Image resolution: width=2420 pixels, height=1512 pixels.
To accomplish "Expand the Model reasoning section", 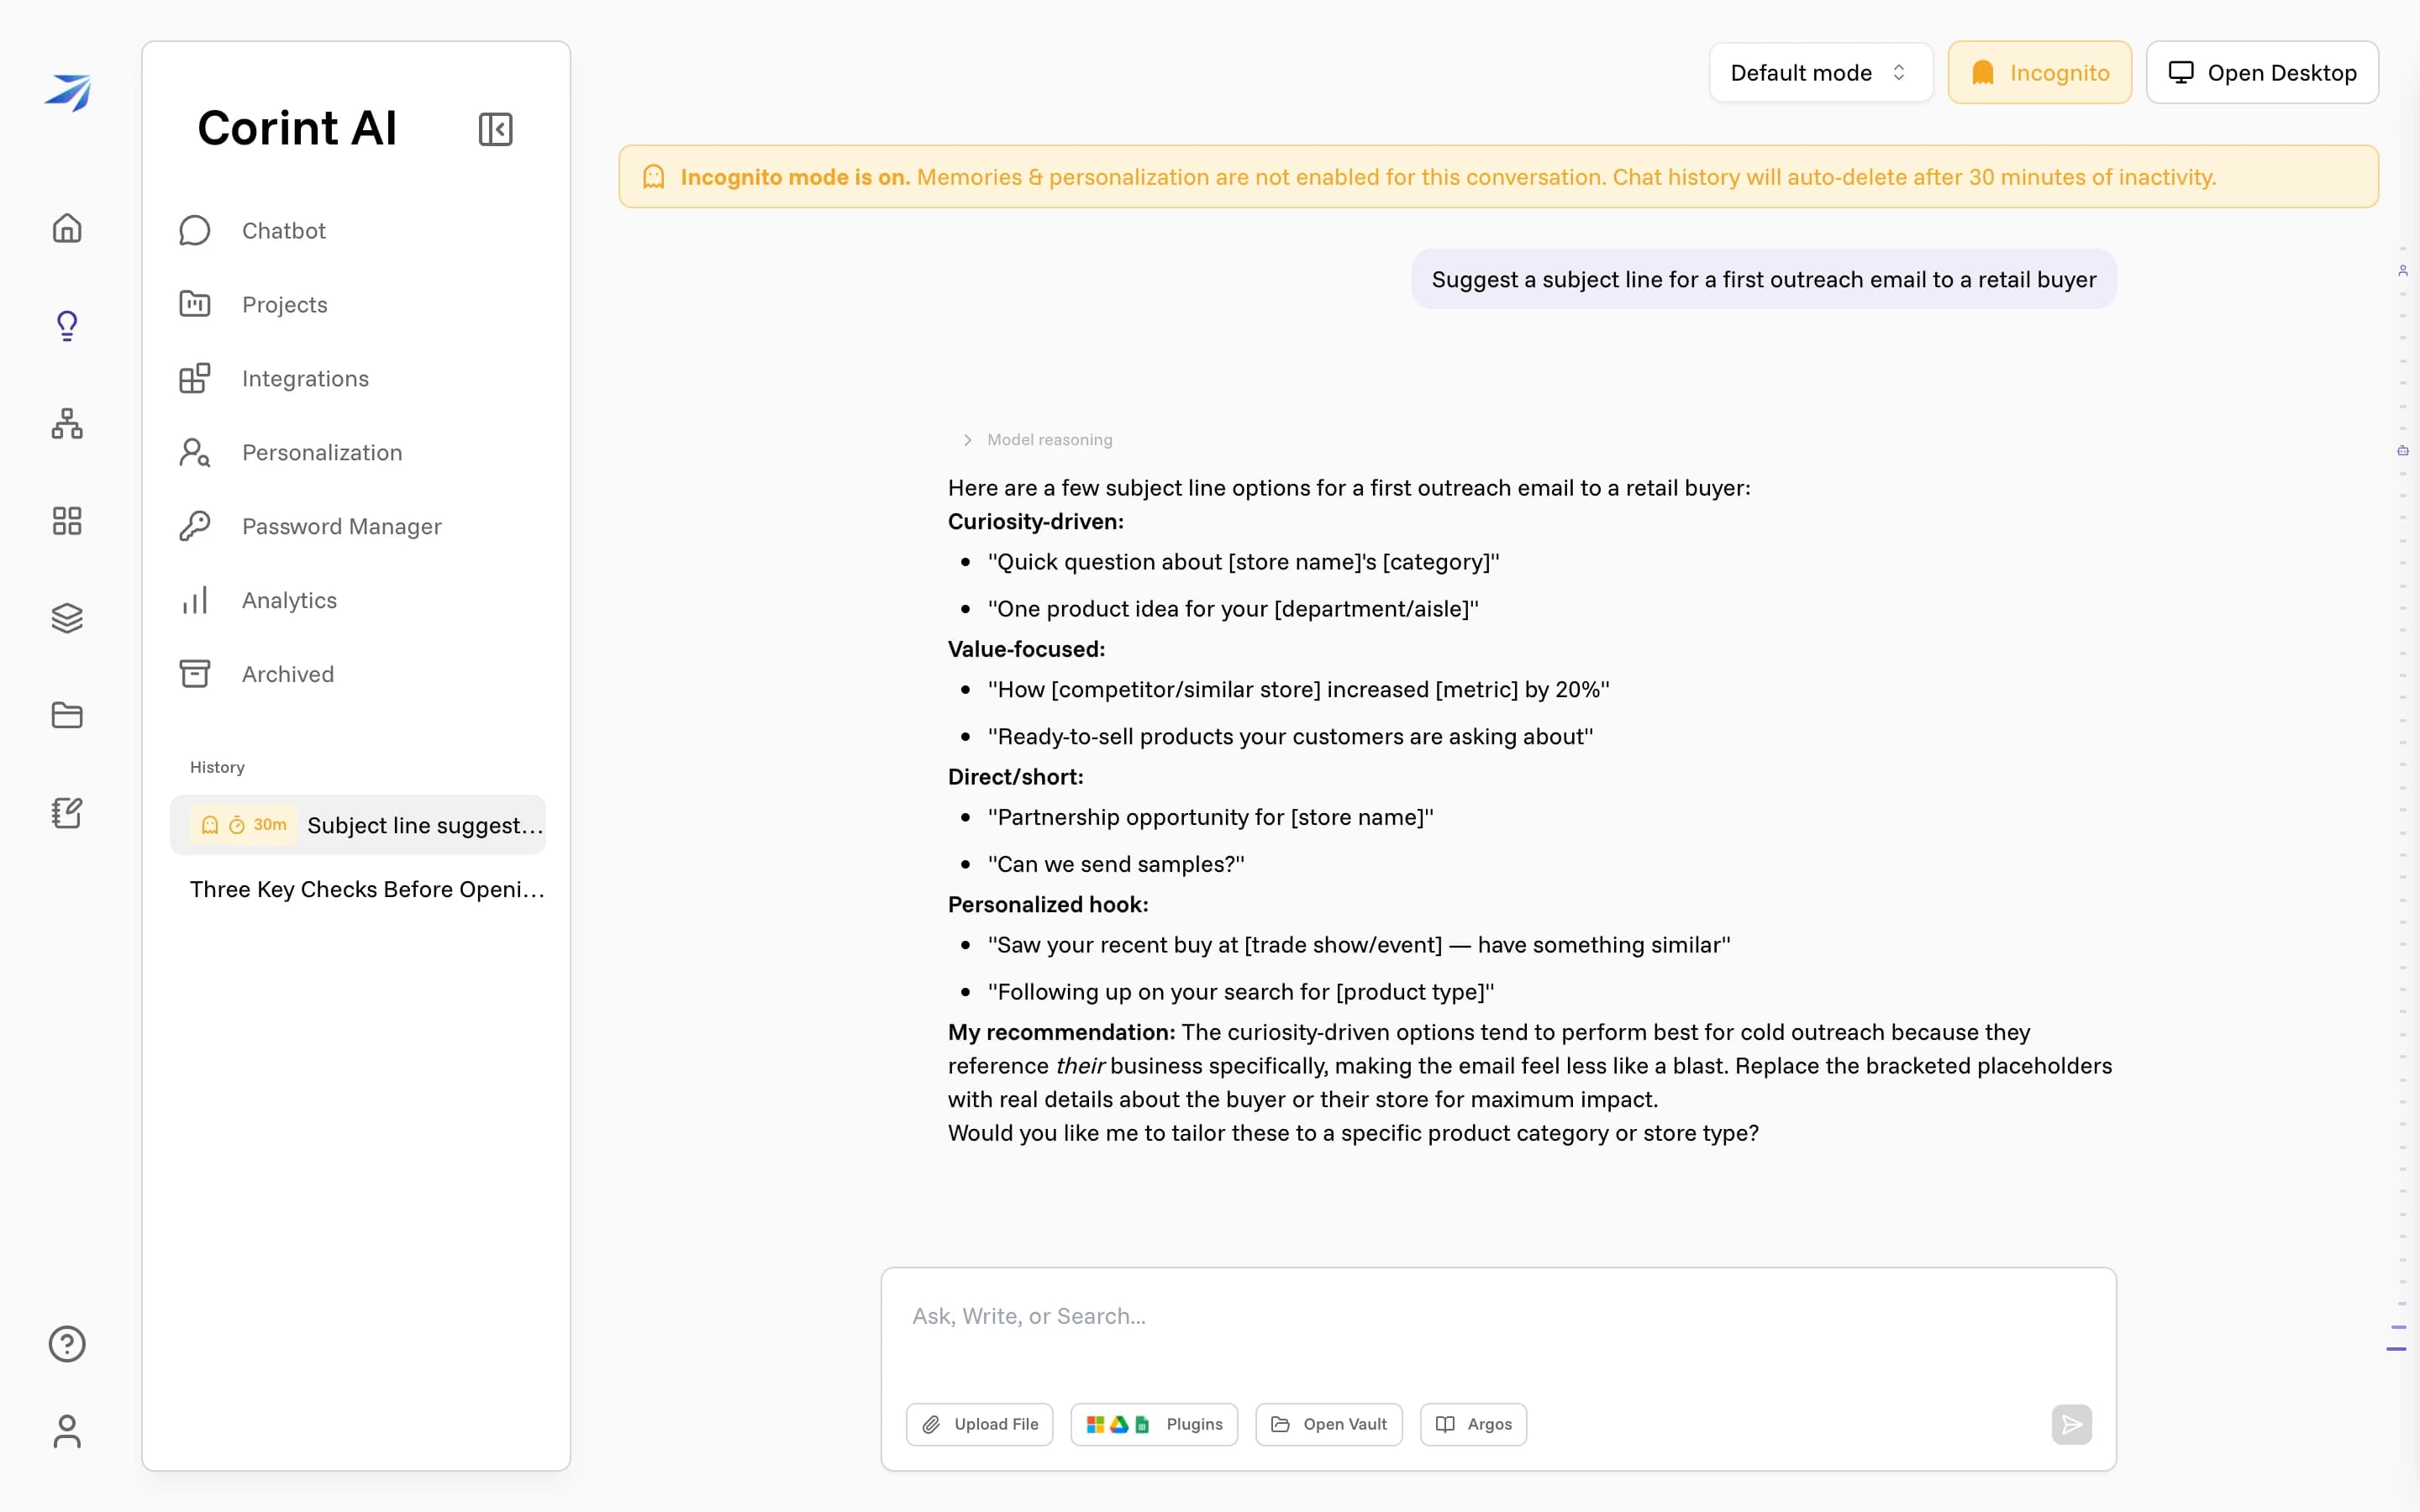I will [1038, 439].
